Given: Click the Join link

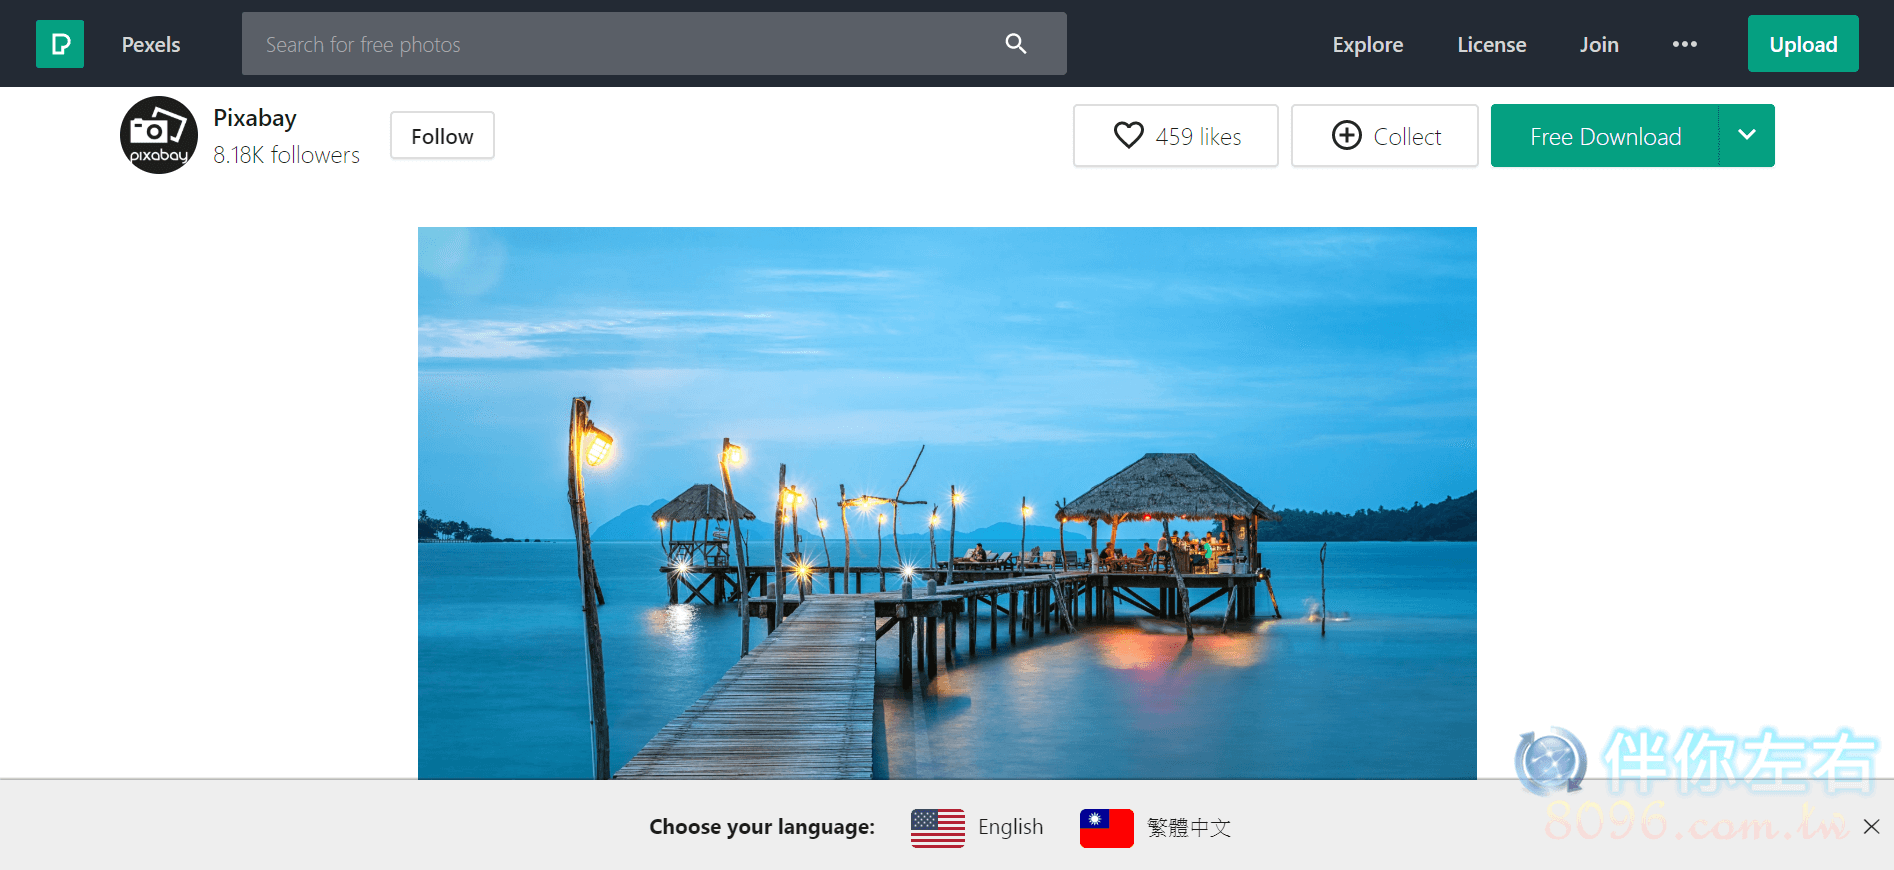Looking at the screenshot, I should point(1599,45).
